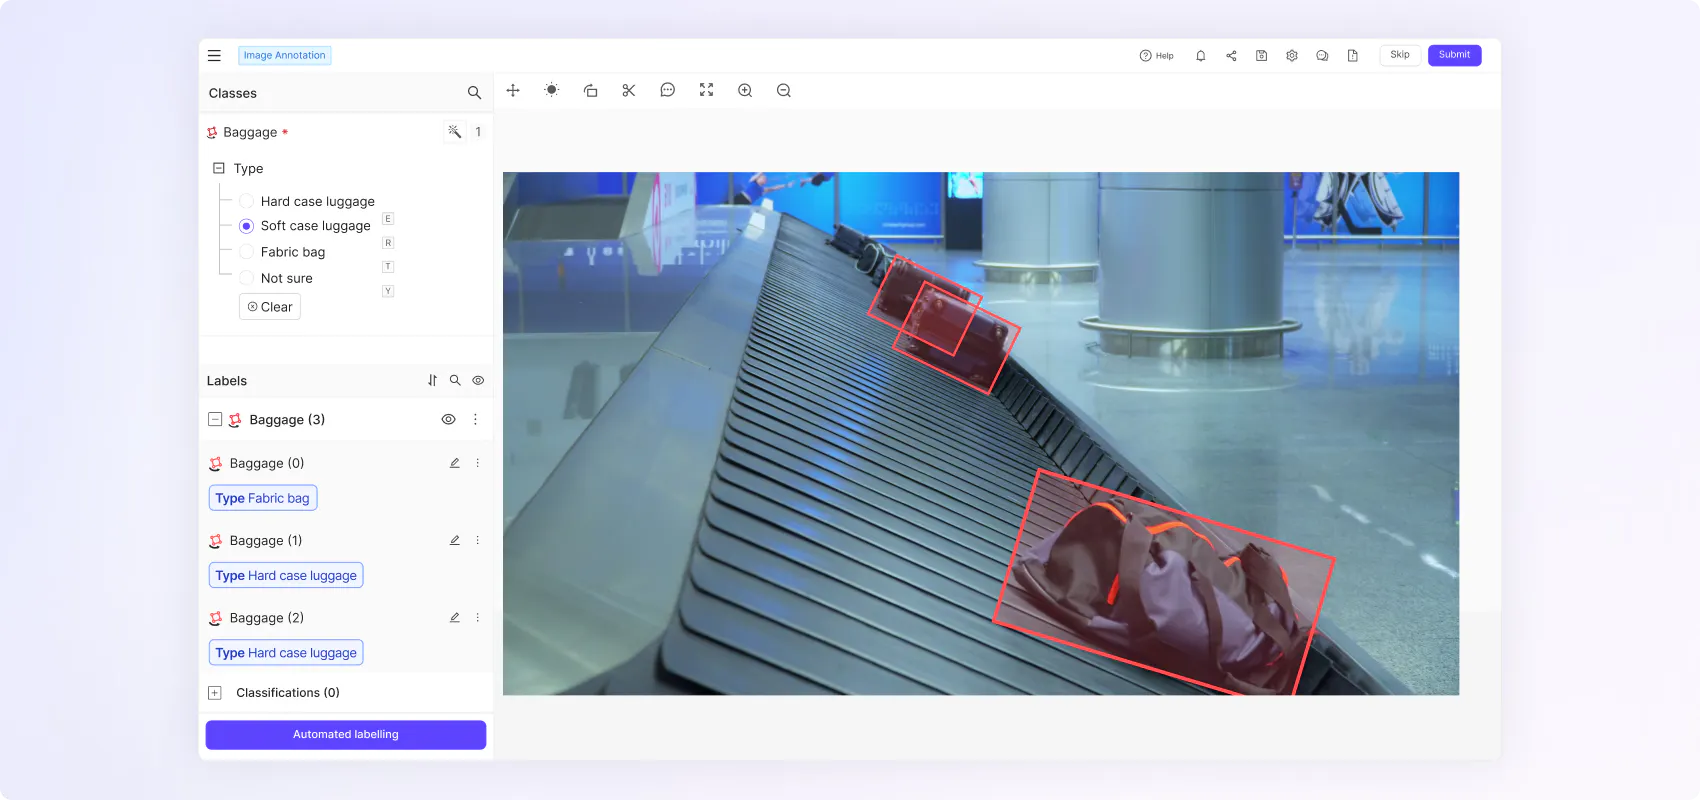This screenshot has height=800, width=1700.
Task: Click the Clear button
Action: point(270,307)
